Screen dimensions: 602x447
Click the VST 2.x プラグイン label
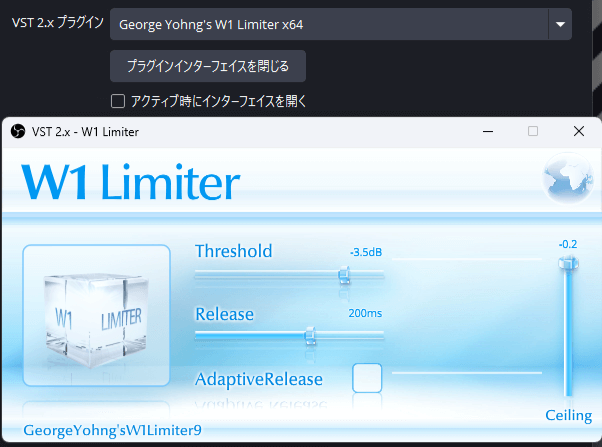coord(58,23)
